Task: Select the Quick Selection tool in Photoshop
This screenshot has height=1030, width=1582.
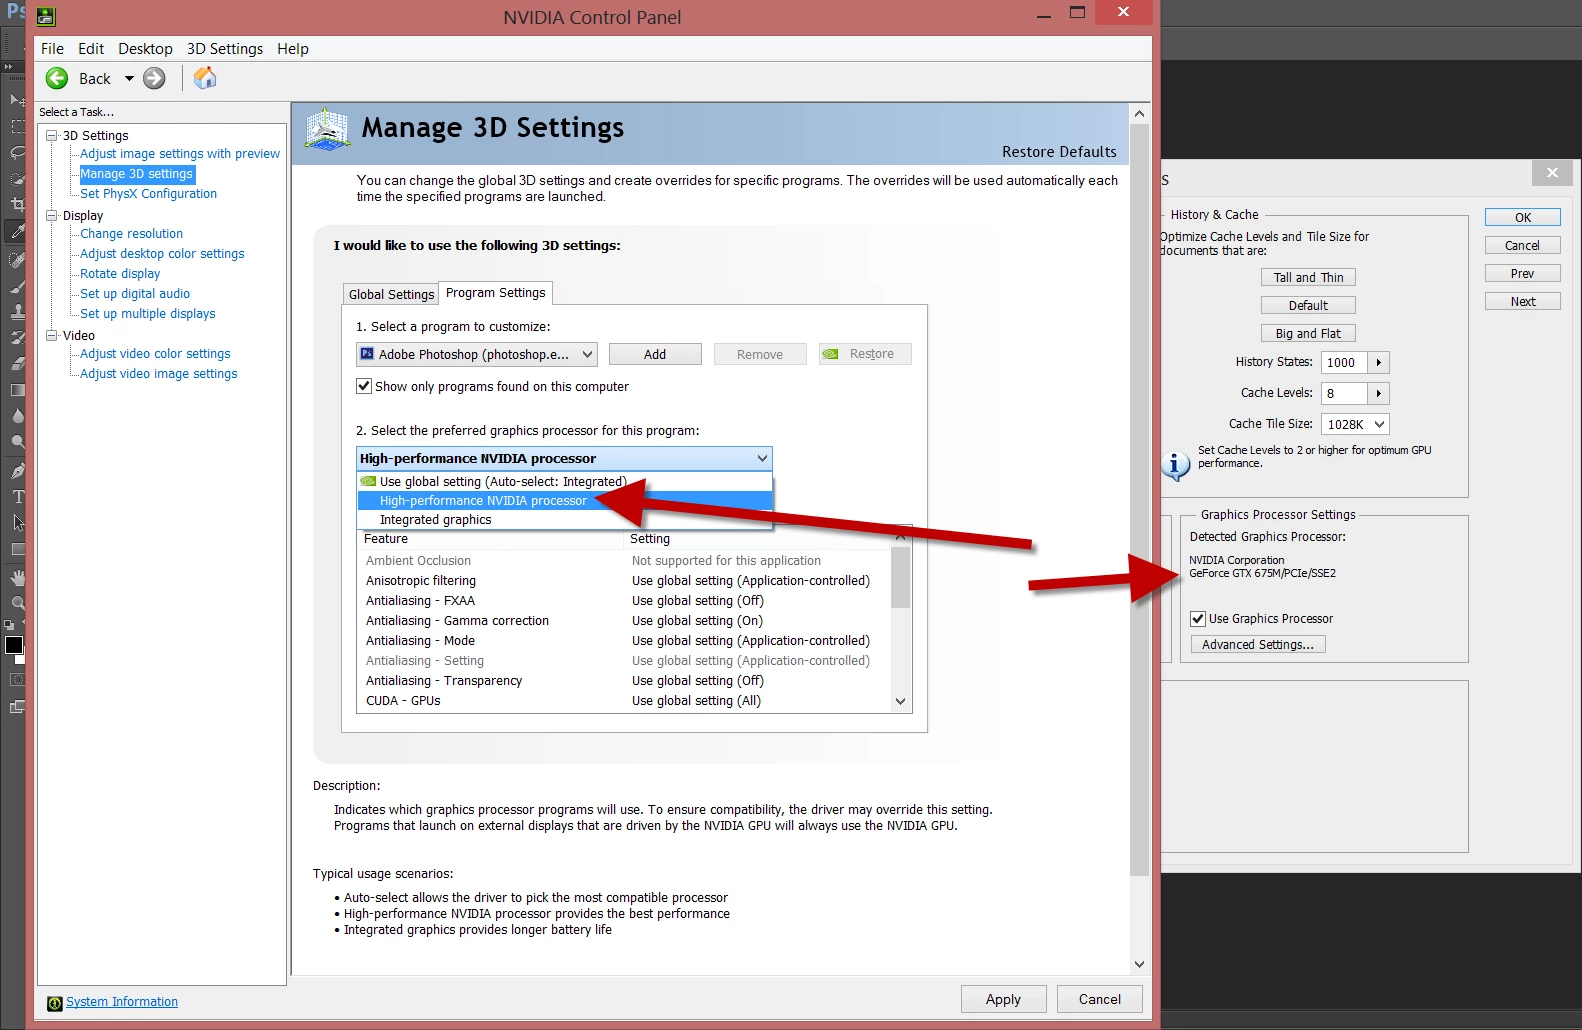Action: click(x=17, y=179)
